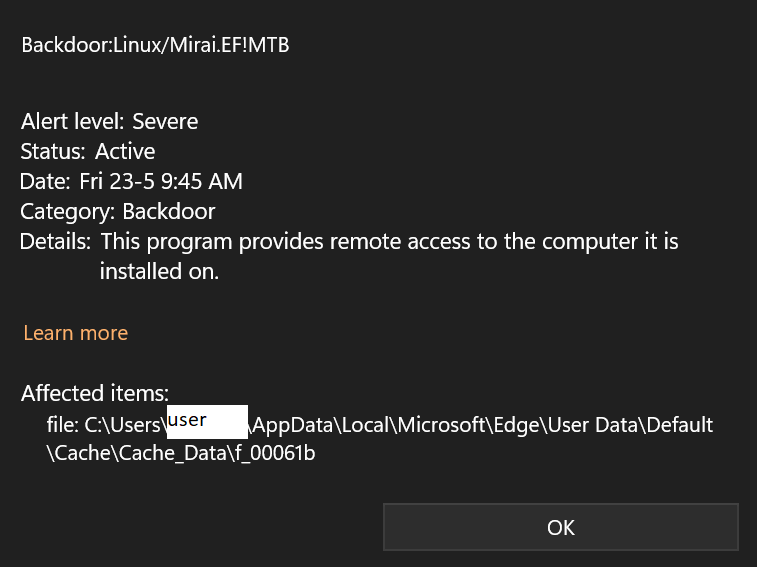Select the 'Active' status value

click(x=125, y=152)
